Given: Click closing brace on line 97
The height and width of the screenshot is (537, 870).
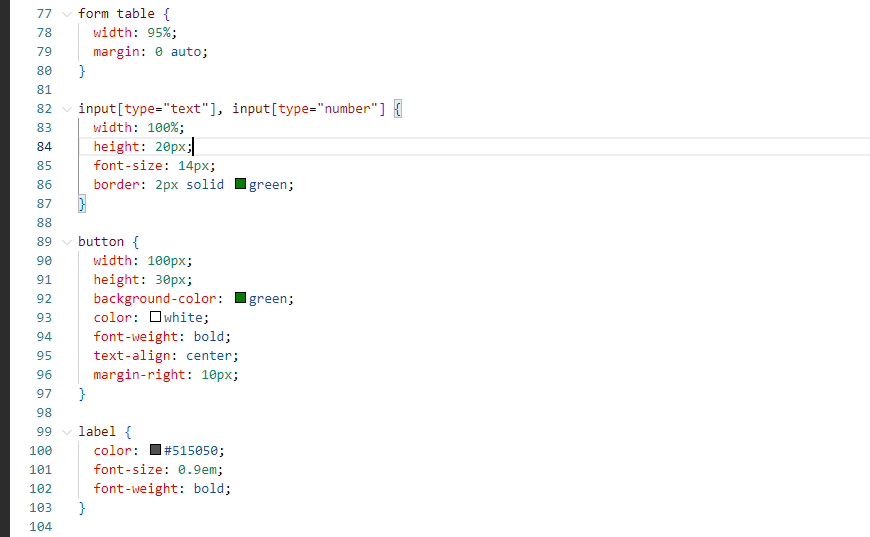Looking at the screenshot, I should (x=82, y=394).
